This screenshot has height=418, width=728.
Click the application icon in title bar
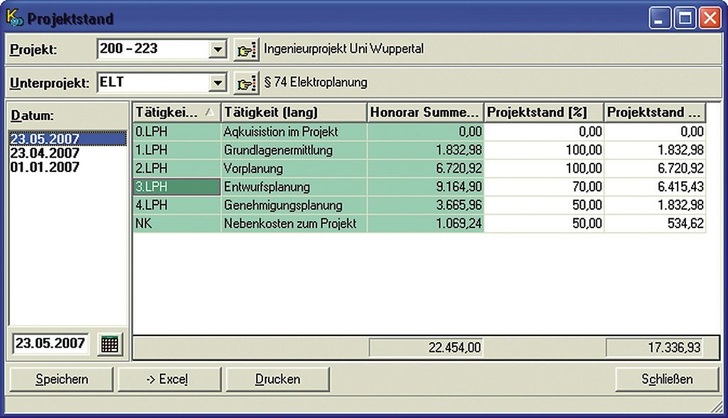(14, 18)
